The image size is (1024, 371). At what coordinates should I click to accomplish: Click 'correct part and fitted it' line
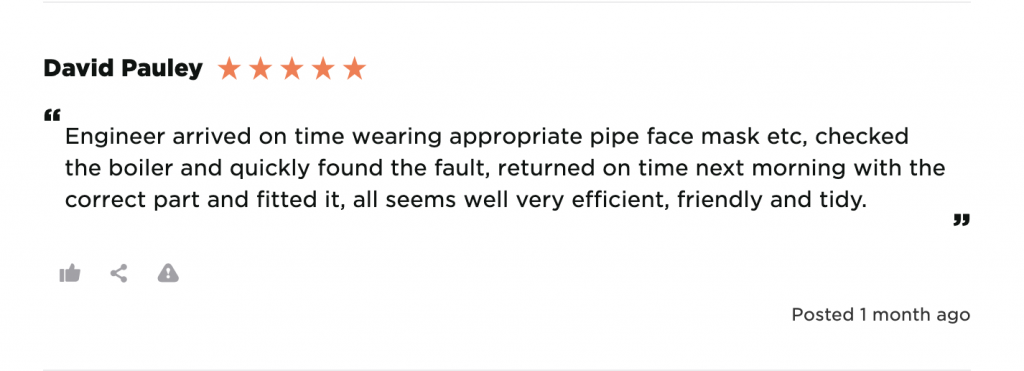click(x=205, y=201)
